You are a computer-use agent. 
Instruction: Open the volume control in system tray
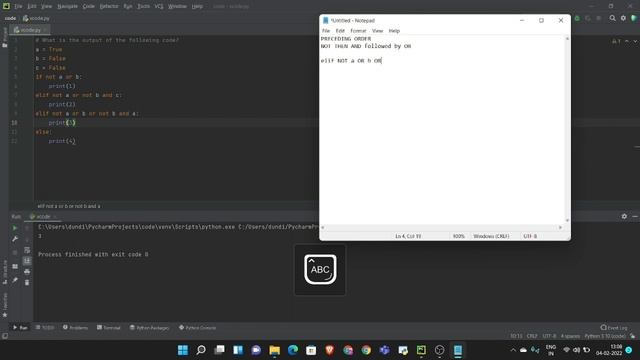point(576,350)
